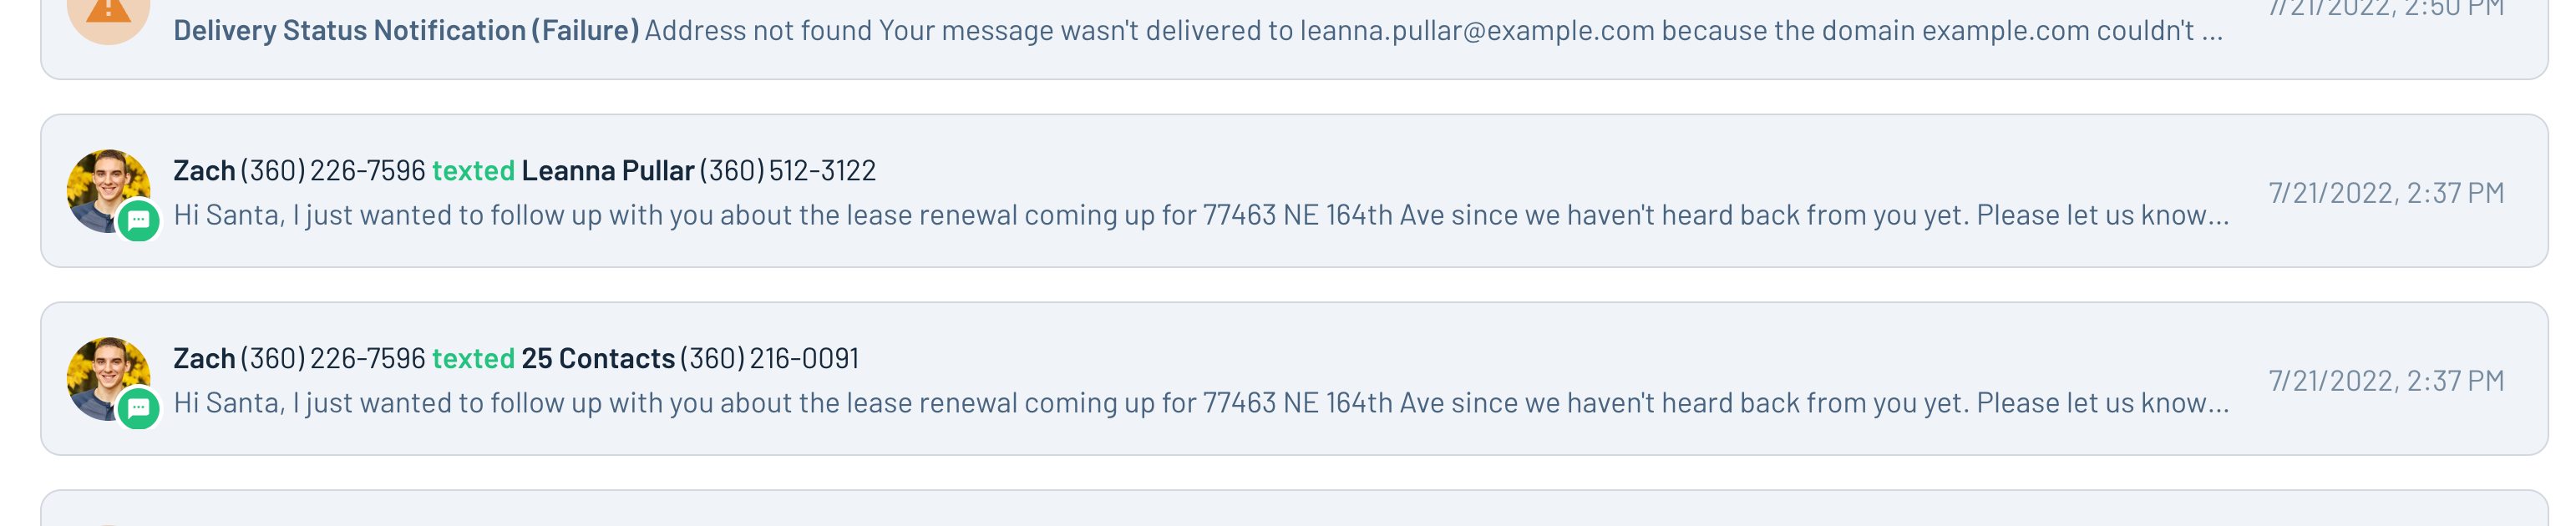Click phone number (360) 216-0091
Screen dimensions: 2576x526
point(769,358)
